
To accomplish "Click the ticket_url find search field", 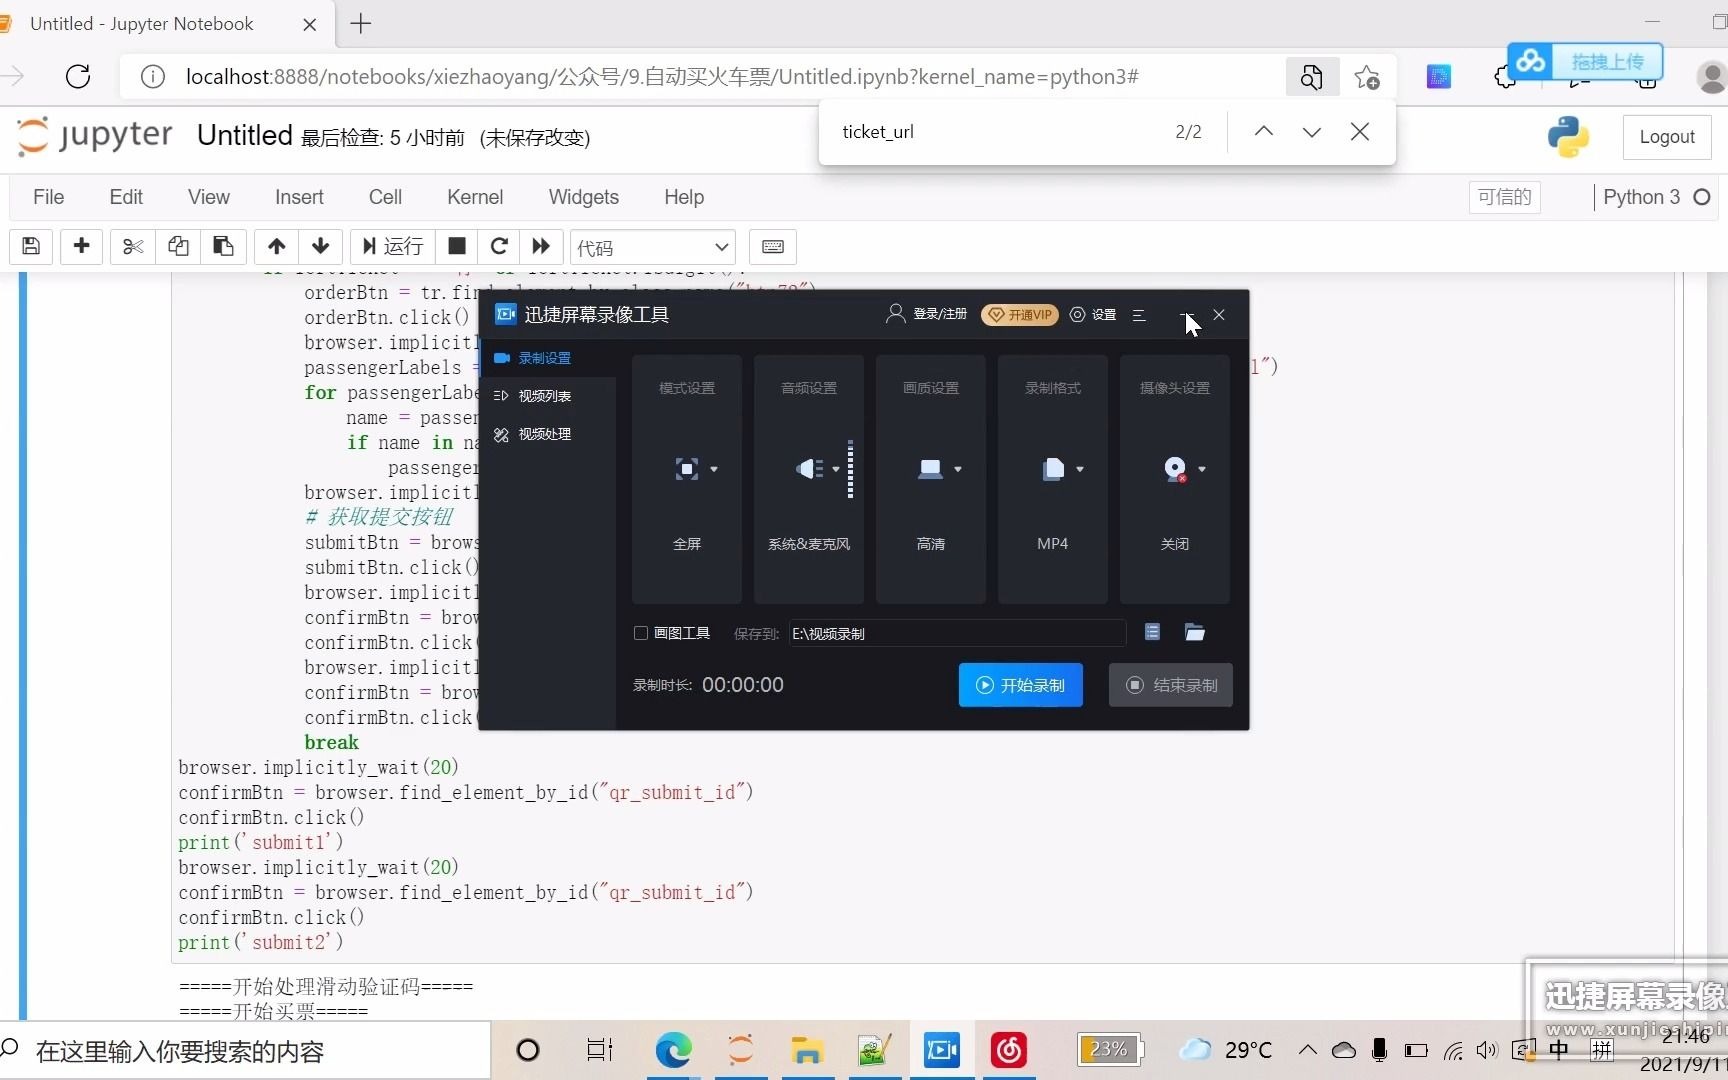I will (x=1000, y=132).
